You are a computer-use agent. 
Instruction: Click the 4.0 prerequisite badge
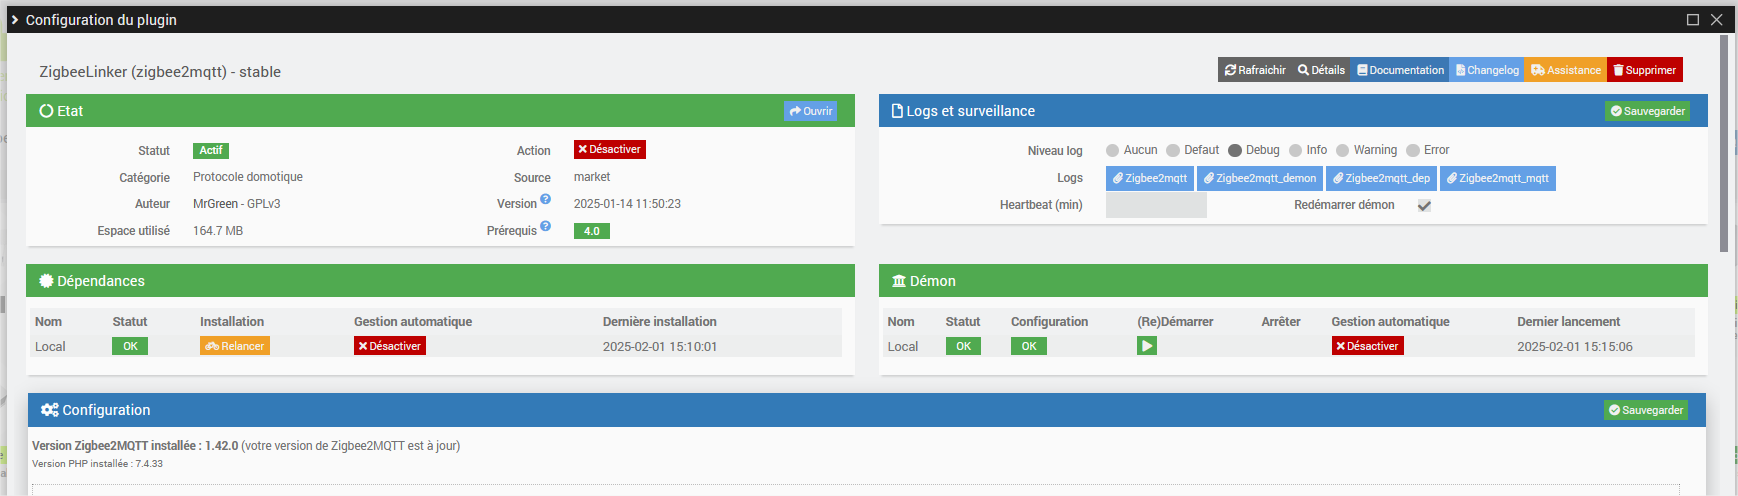pos(592,231)
